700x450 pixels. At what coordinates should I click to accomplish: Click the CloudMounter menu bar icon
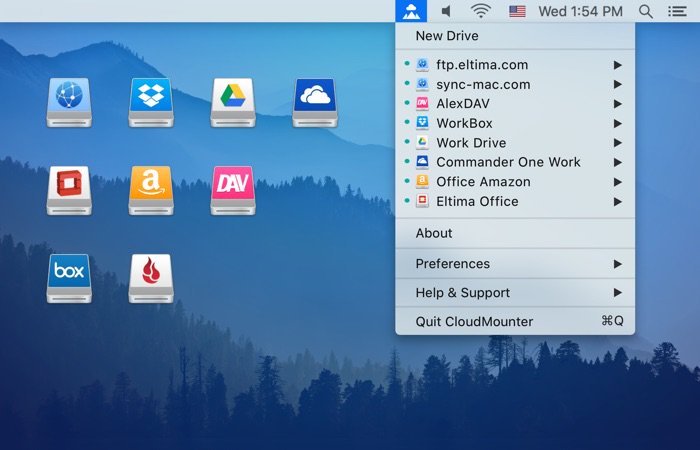411,11
